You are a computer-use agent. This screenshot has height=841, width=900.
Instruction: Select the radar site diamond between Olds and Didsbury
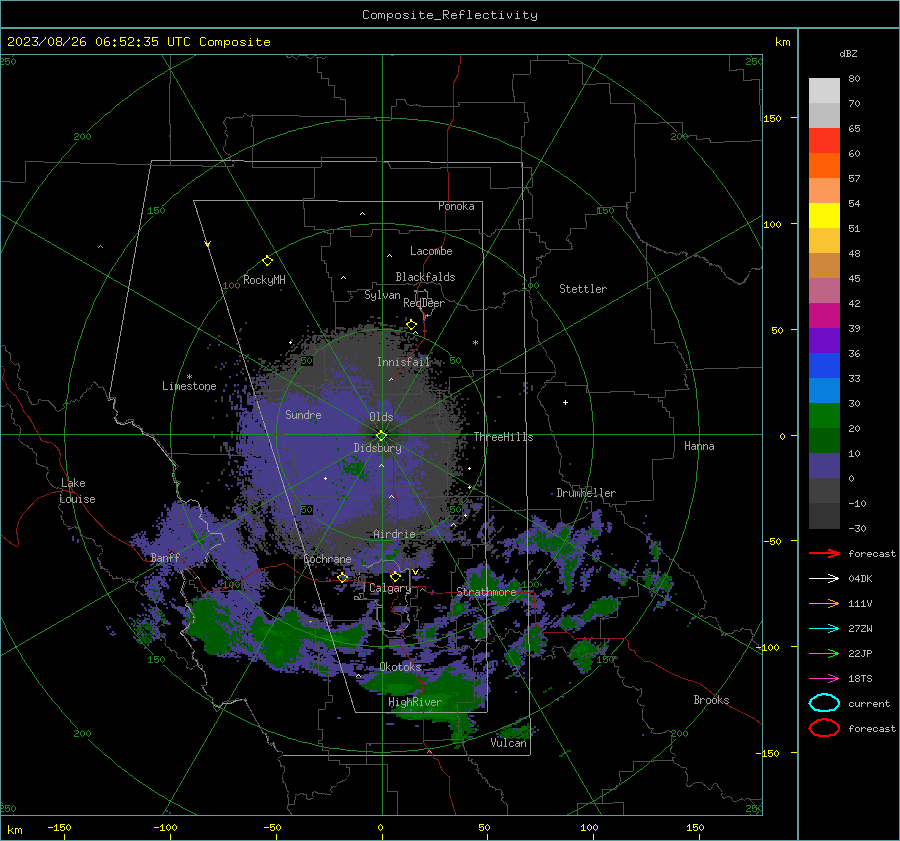(x=382, y=436)
